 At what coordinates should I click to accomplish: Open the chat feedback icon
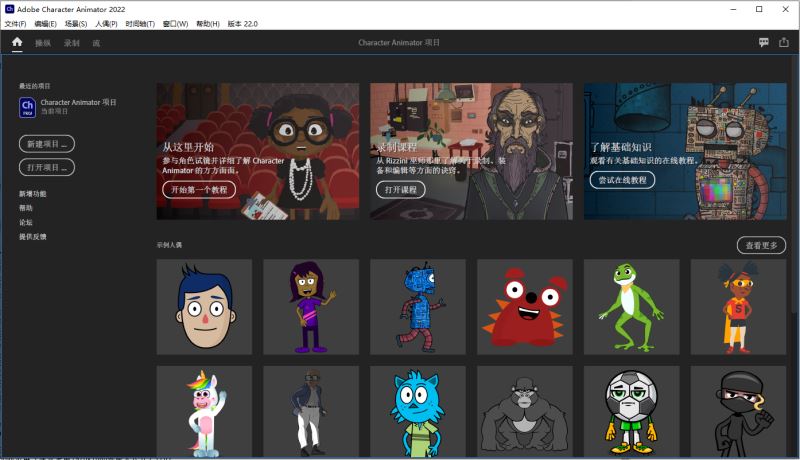pos(764,43)
